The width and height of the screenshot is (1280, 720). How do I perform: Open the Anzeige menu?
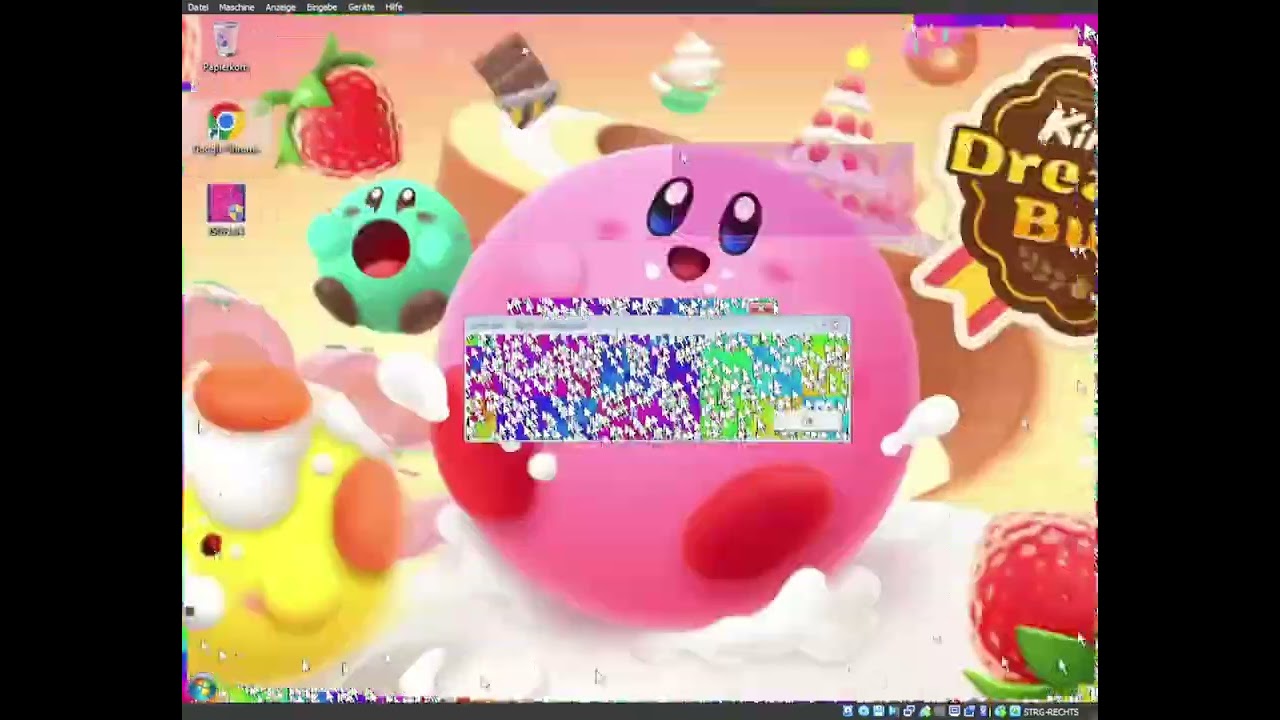pyautogui.click(x=280, y=7)
